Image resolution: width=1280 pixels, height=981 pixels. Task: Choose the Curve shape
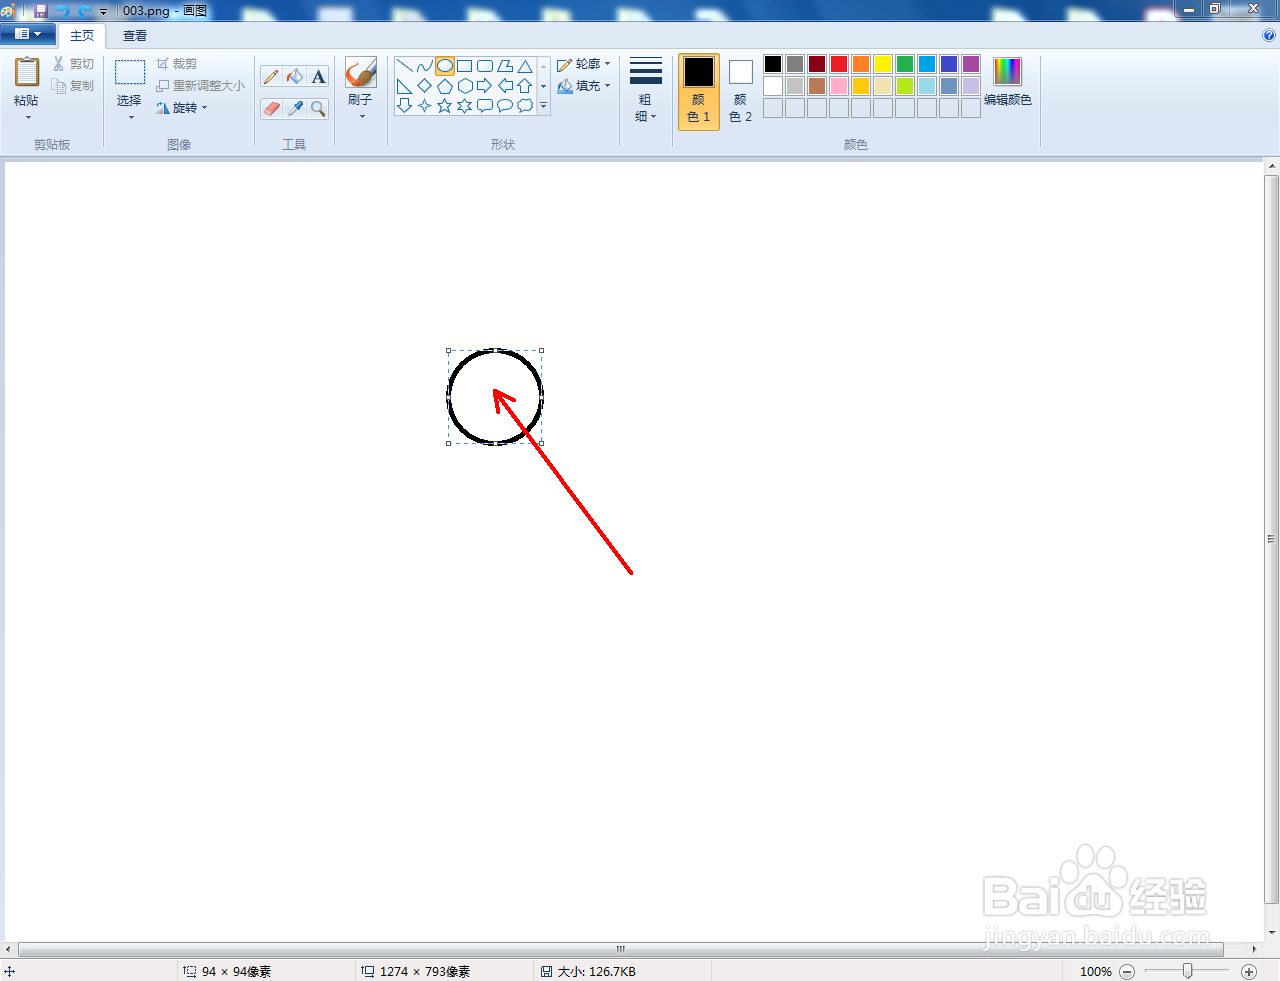point(425,66)
